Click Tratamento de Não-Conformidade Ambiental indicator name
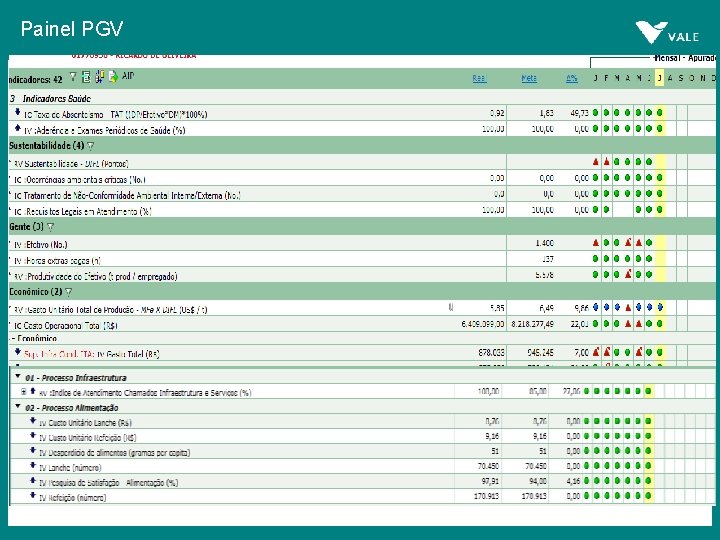Viewport: 720px width, 540px height. tap(127, 196)
